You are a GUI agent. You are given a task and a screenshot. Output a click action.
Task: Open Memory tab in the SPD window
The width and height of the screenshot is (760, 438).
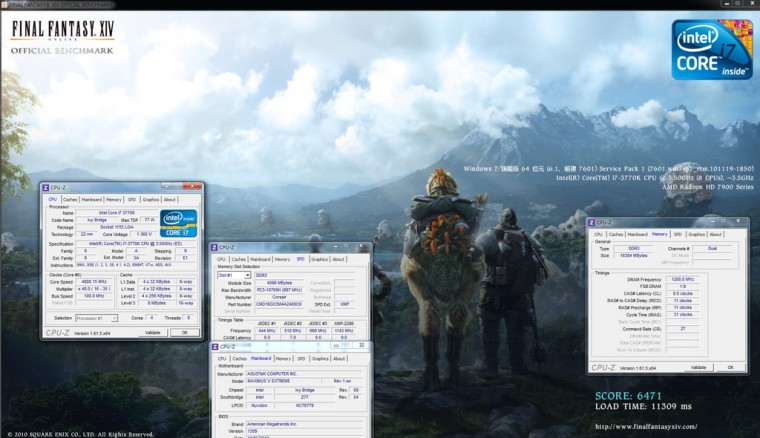tap(283, 260)
